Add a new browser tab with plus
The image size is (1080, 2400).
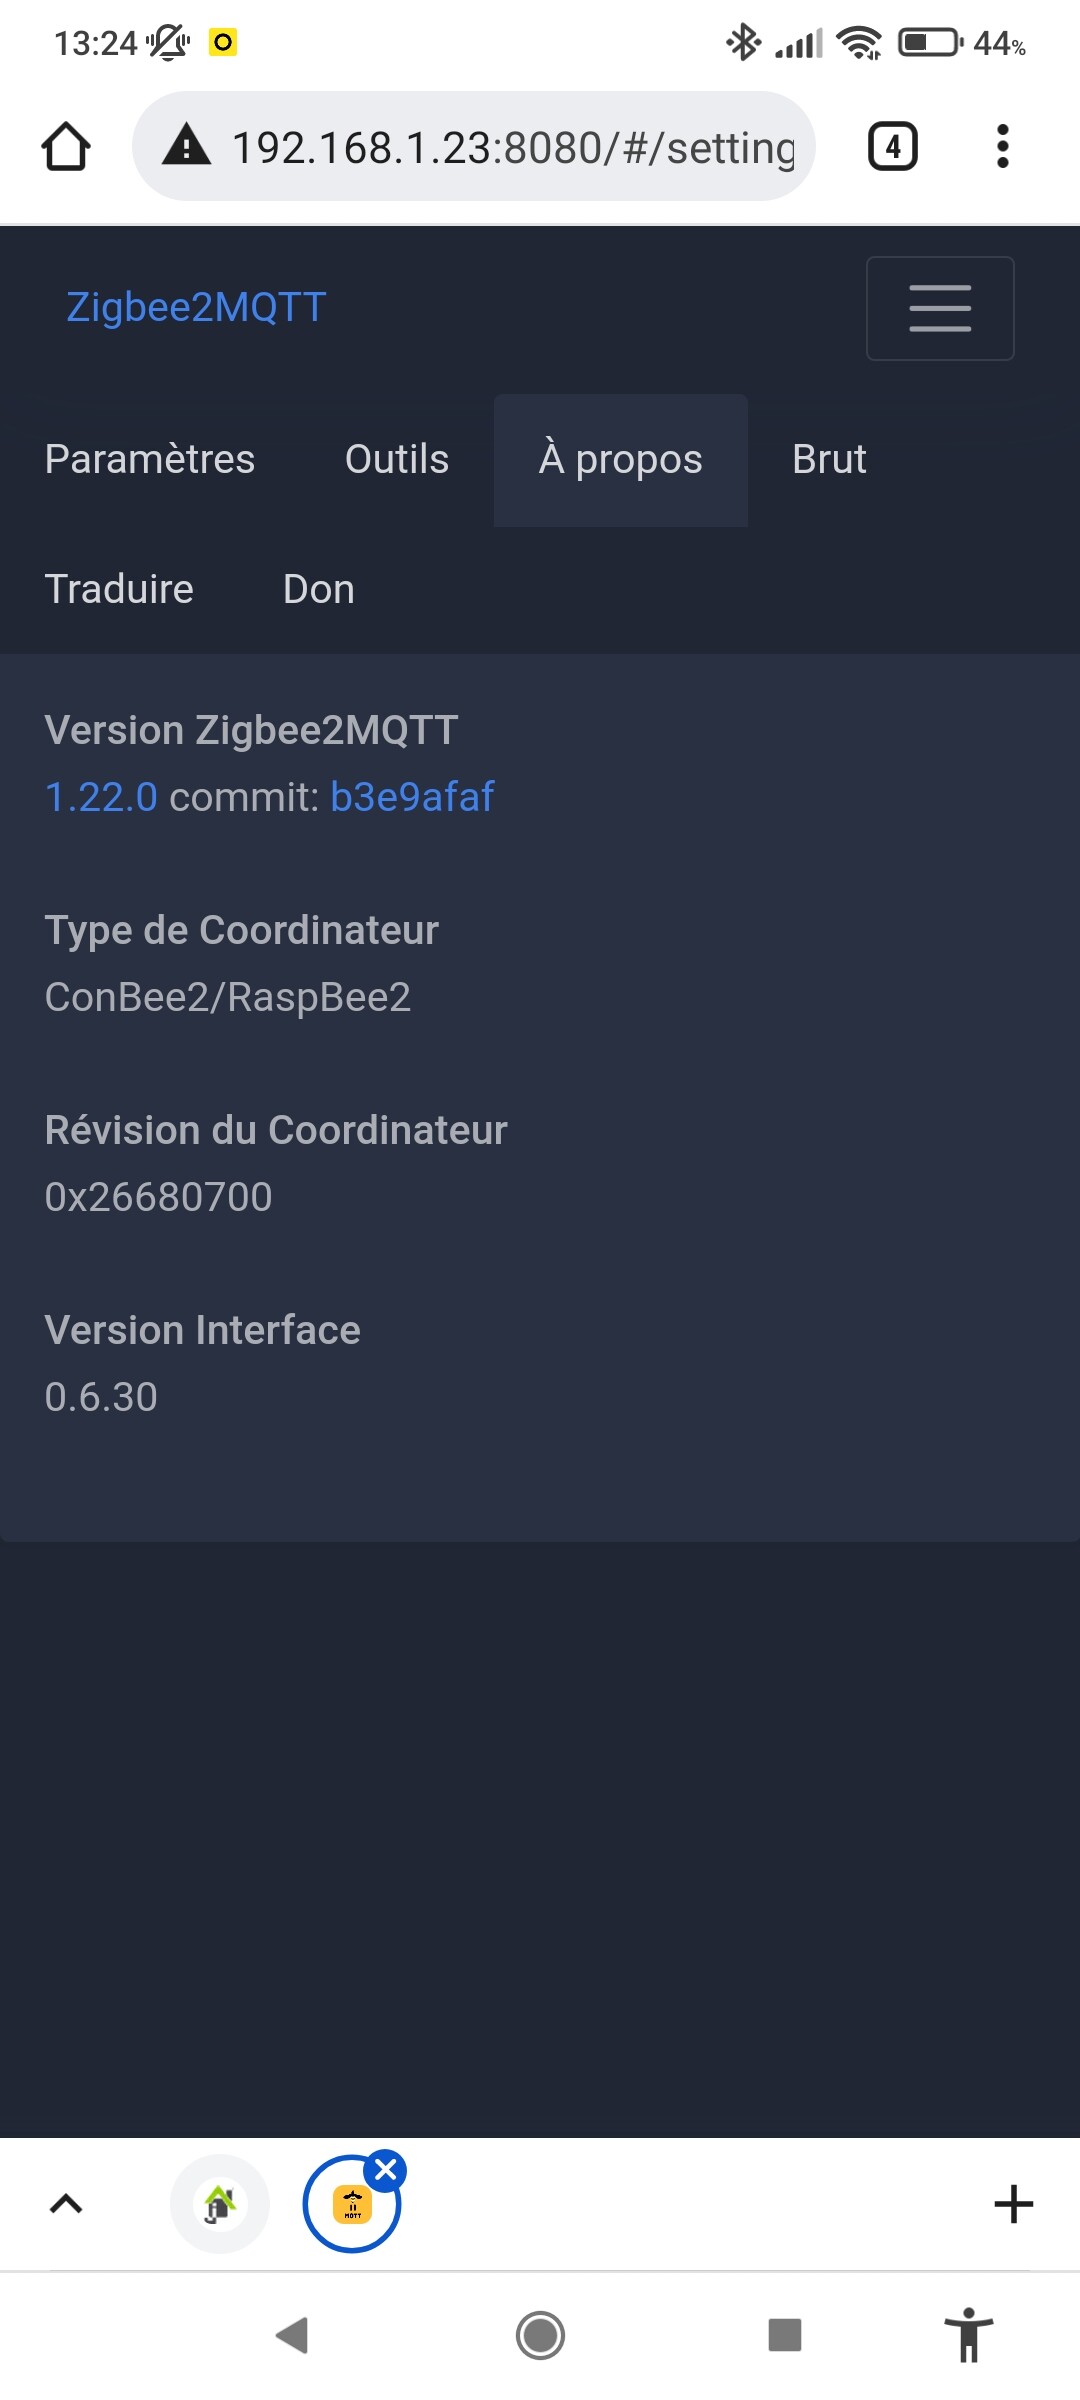point(1013,2204)
